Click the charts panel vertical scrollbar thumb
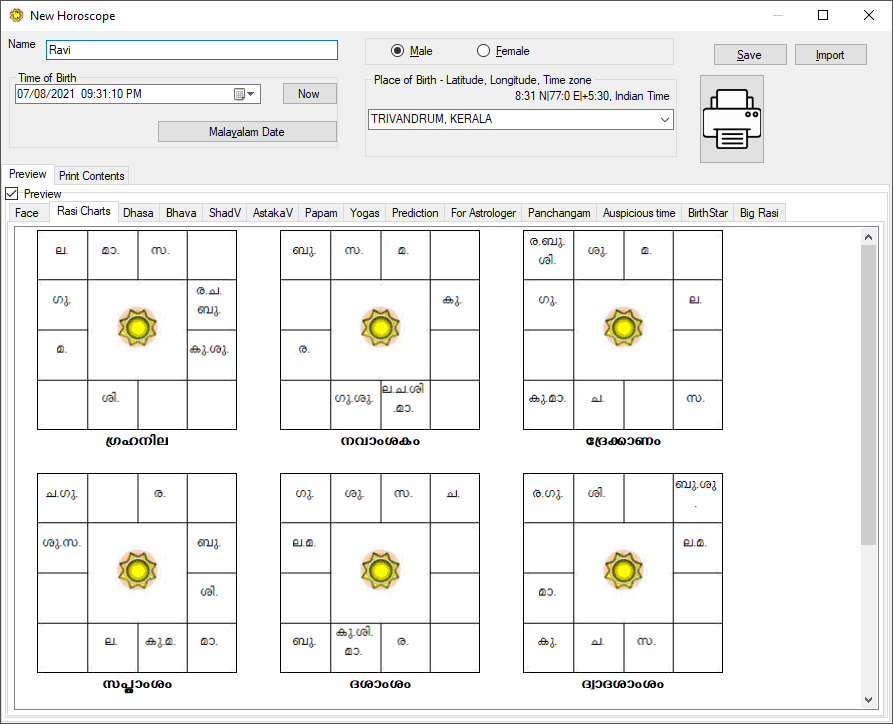893x724 pixels. (x=868, y=395)
